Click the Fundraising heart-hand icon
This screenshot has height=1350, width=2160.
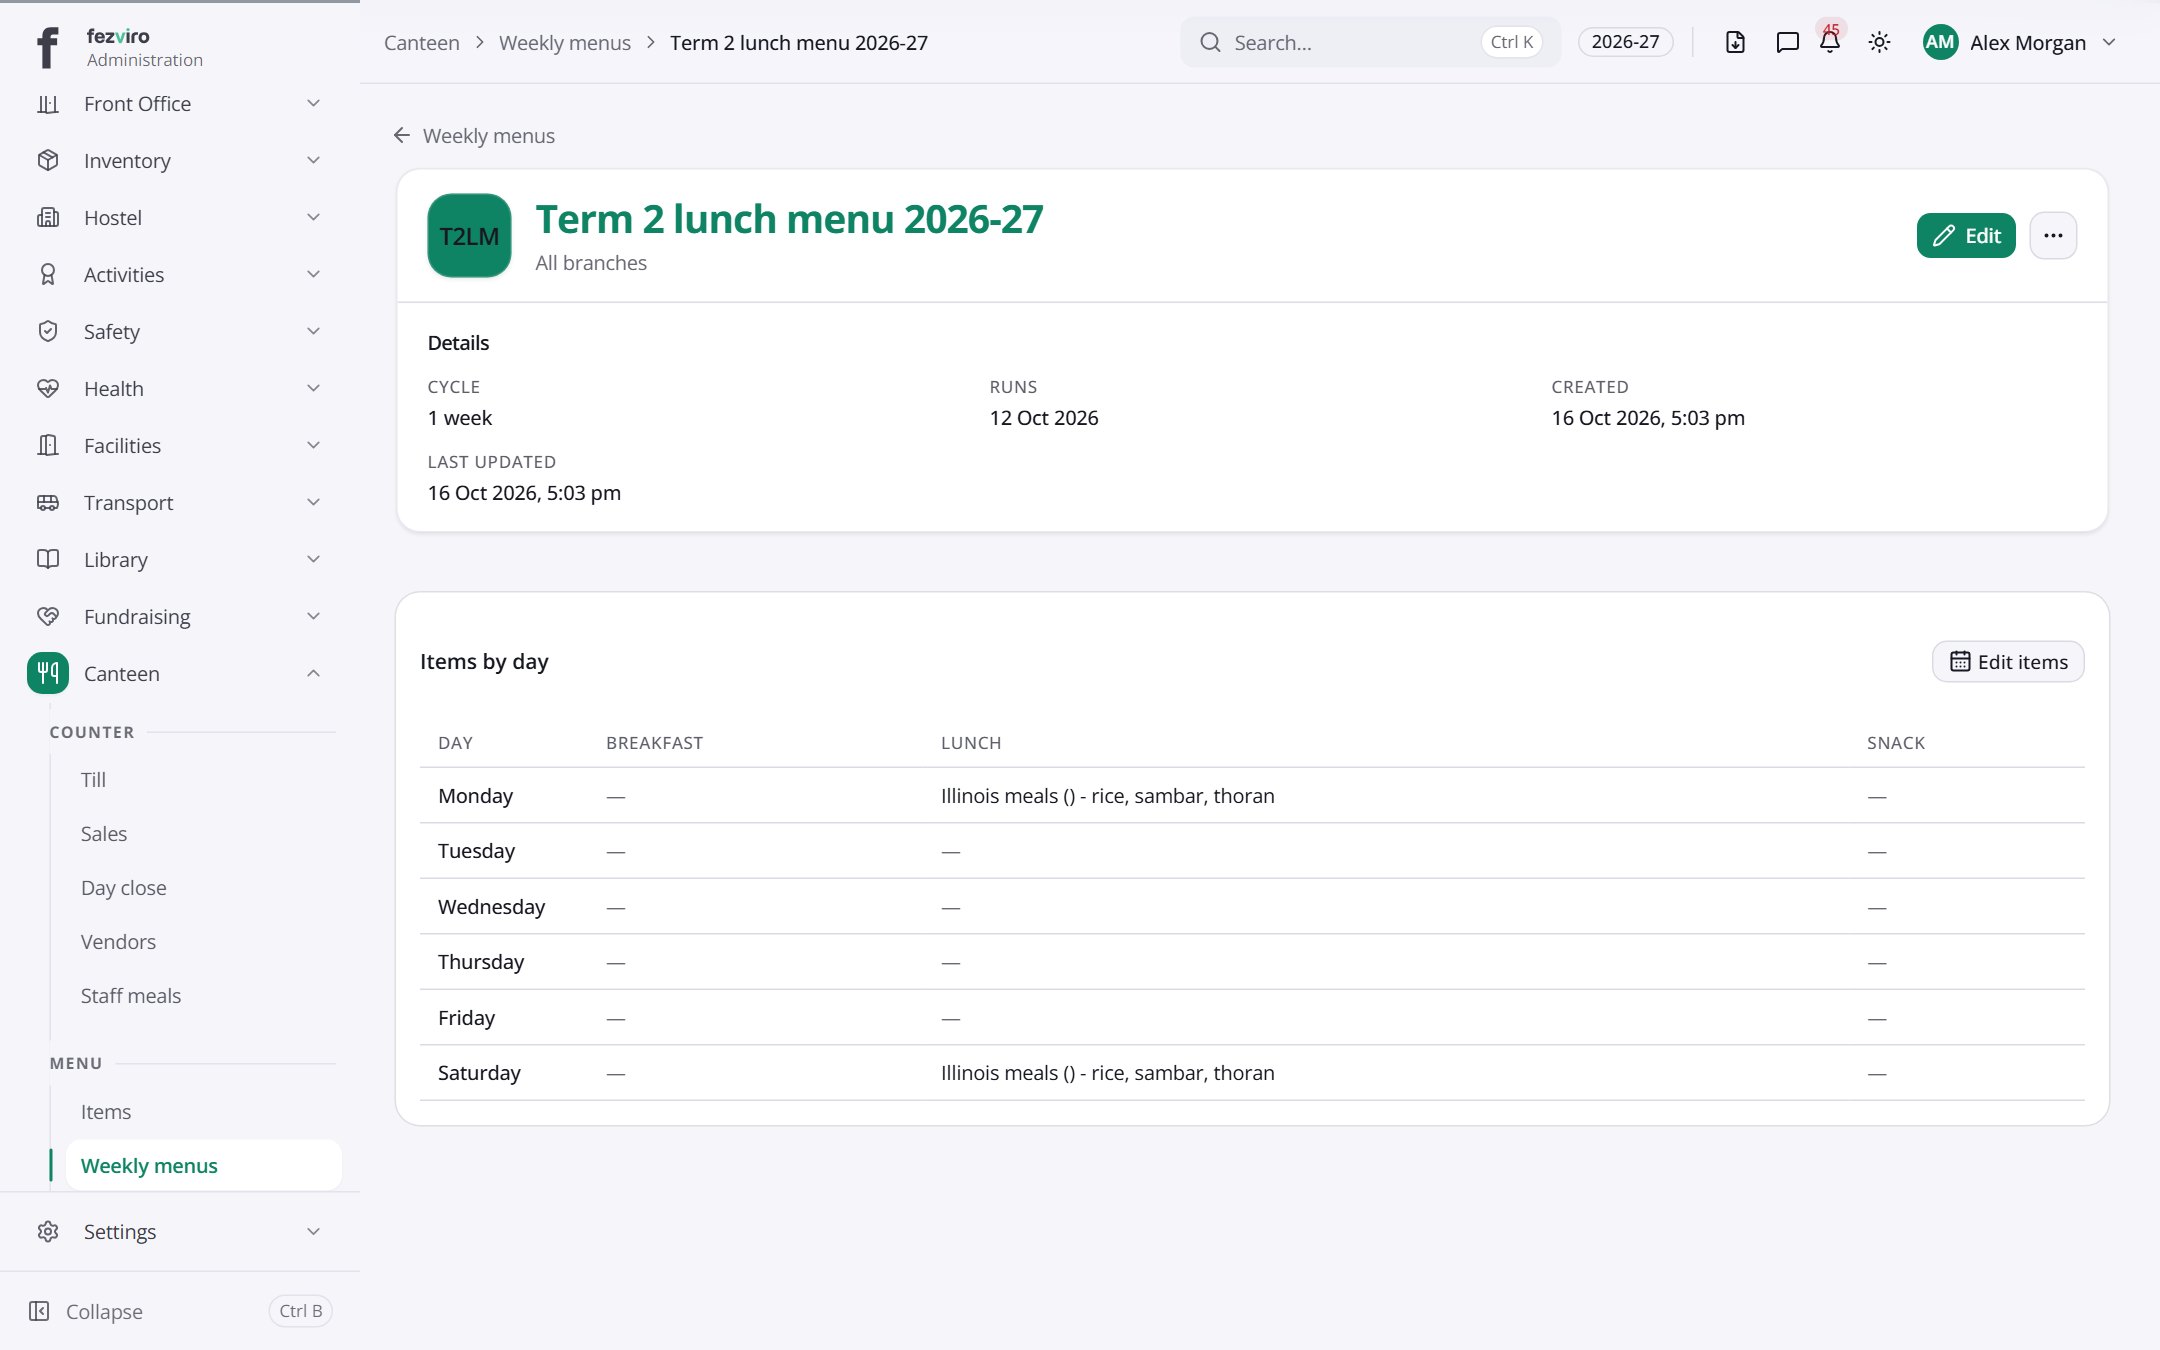click(48, 617)
